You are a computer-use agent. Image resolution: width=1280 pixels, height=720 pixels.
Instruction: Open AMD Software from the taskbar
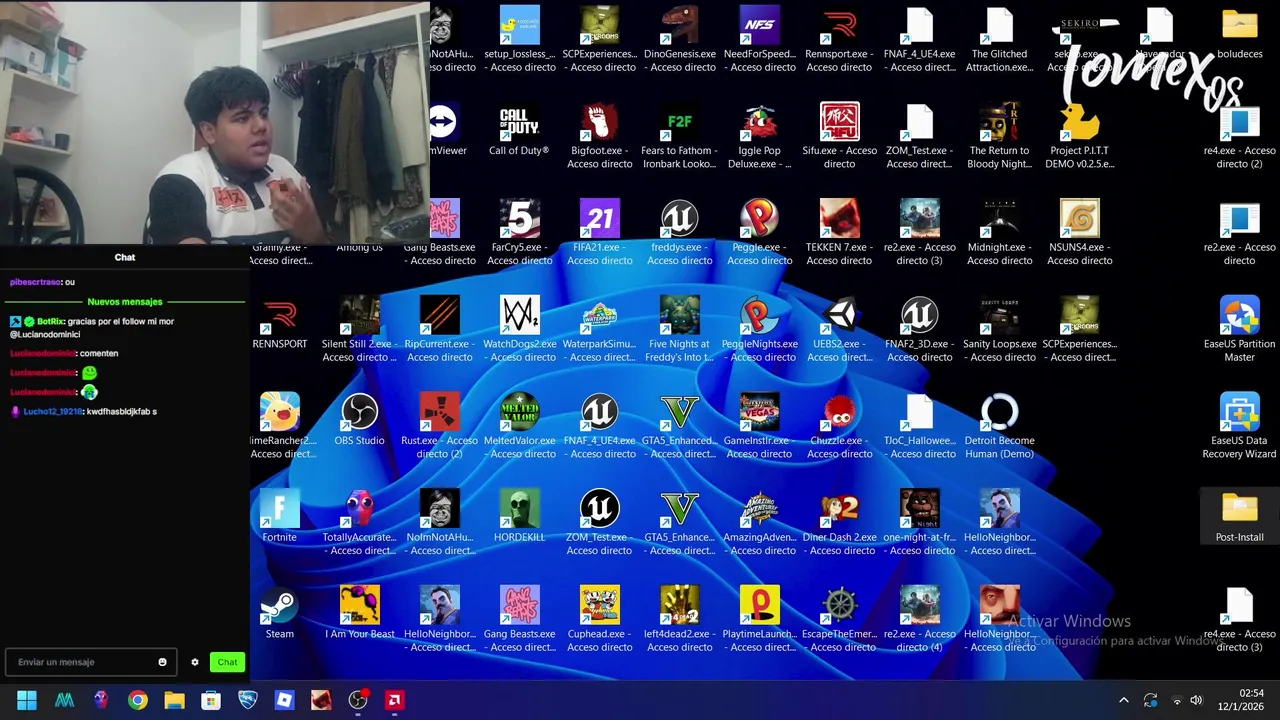(x=394, y=700)
